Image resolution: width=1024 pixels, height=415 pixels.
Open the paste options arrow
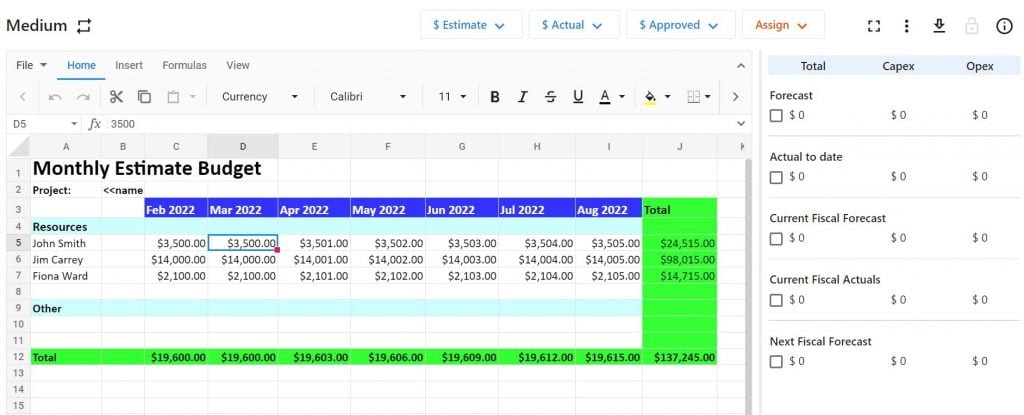(x=193, y=97)
